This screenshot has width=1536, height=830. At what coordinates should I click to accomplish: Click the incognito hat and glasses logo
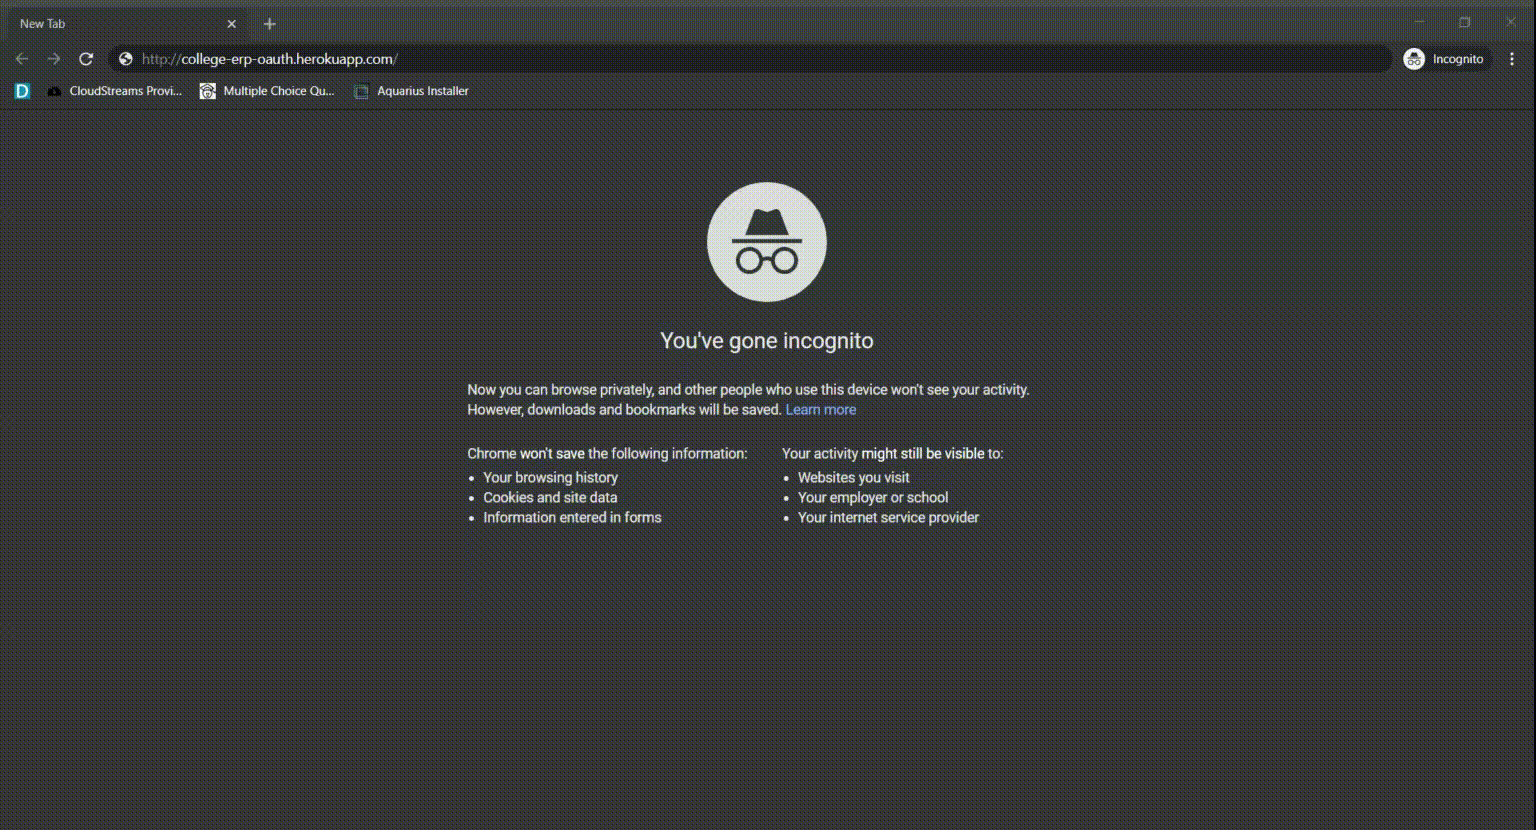(767, 242)
